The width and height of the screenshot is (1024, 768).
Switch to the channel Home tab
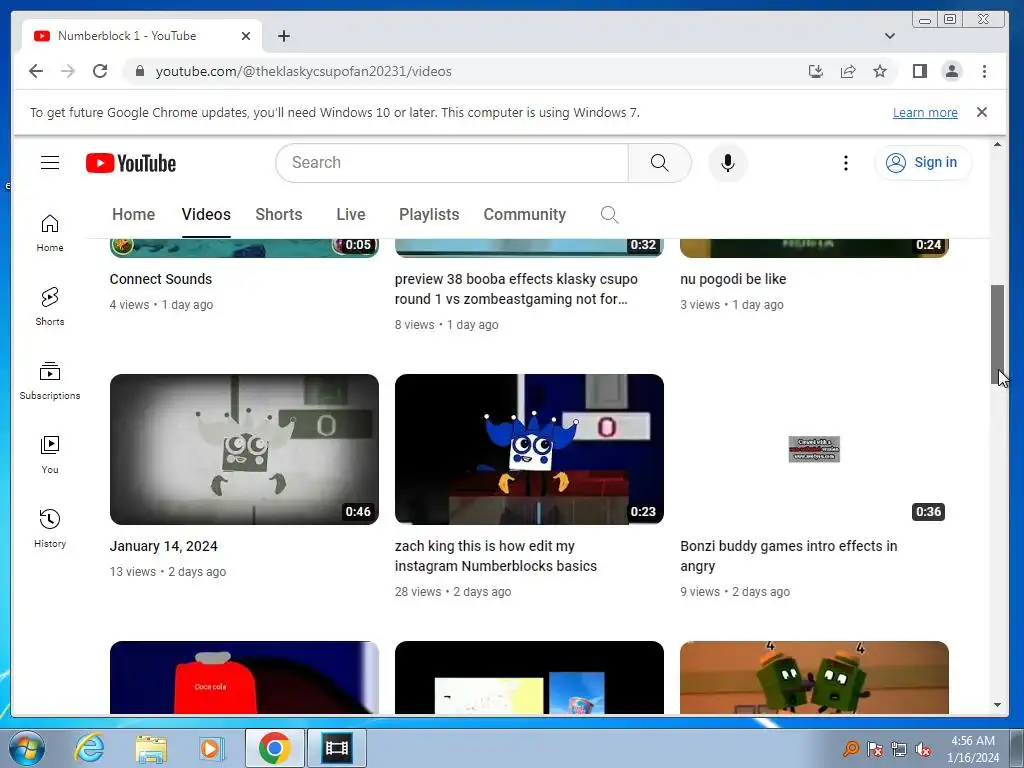pyautogui.click(x=133, y=214)
